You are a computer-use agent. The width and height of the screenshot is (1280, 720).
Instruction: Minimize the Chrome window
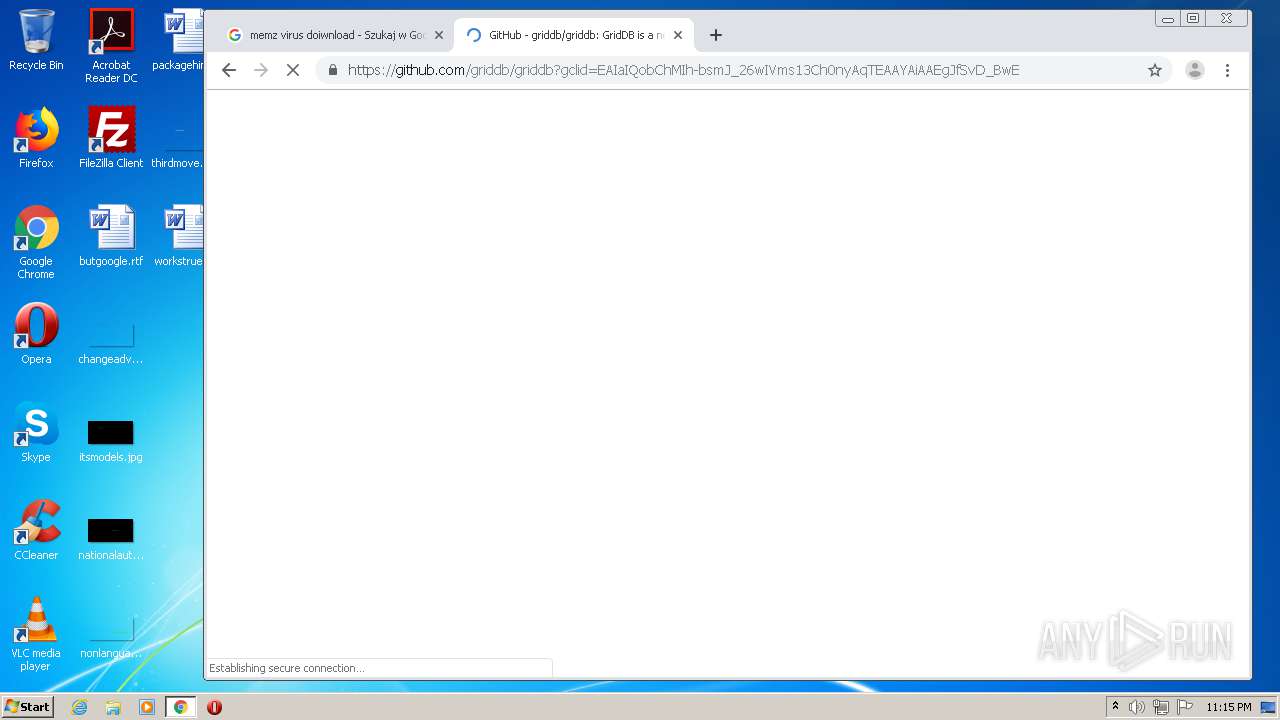pyautogui.click(x=1167, y=18)
